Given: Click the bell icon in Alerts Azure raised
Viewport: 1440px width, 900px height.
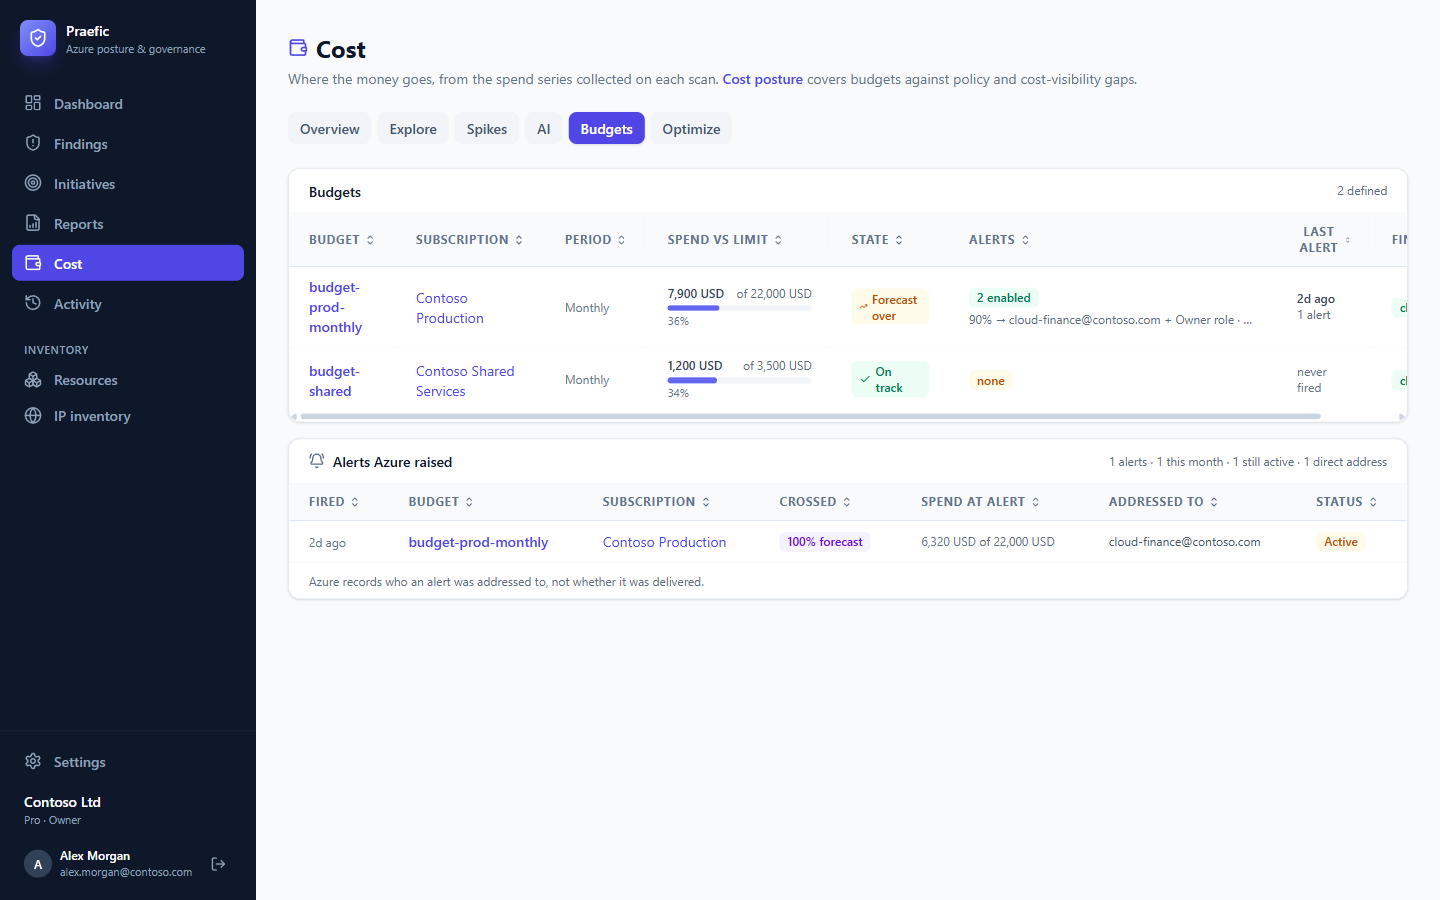Looking at the screenshot, I should point(317,461).
